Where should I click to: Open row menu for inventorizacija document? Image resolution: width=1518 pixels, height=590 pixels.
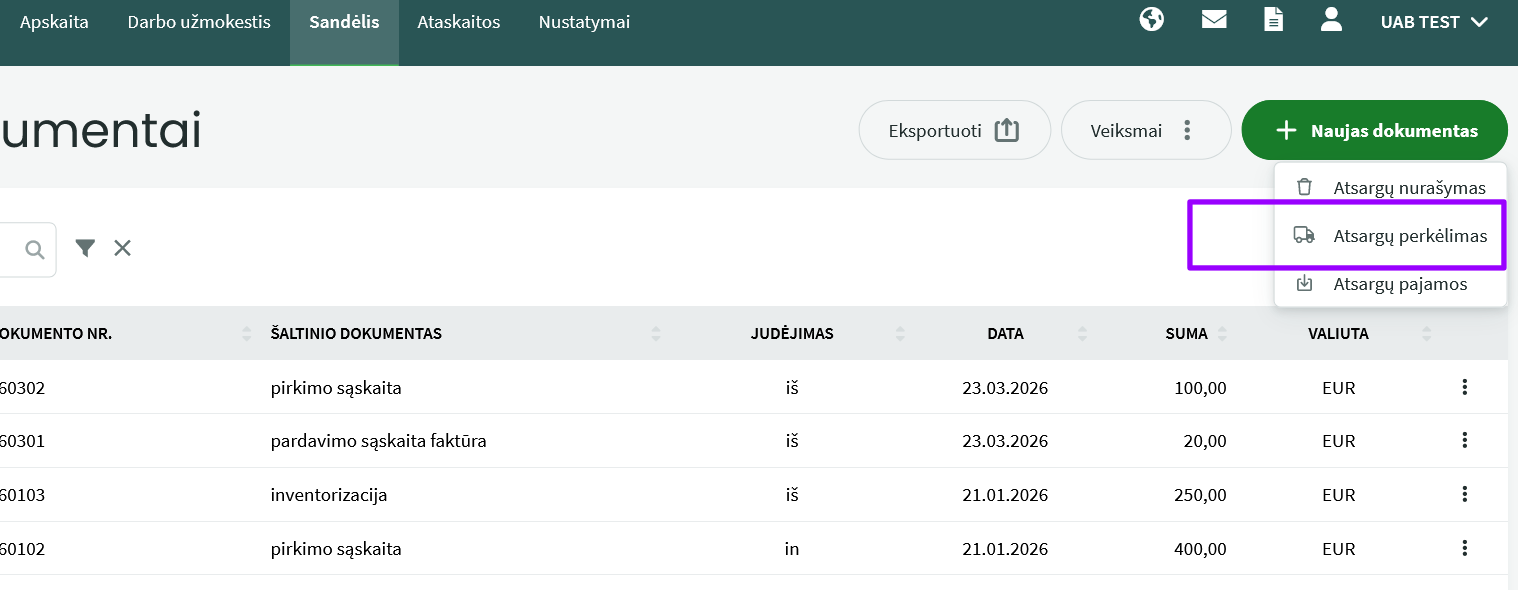1464,494
